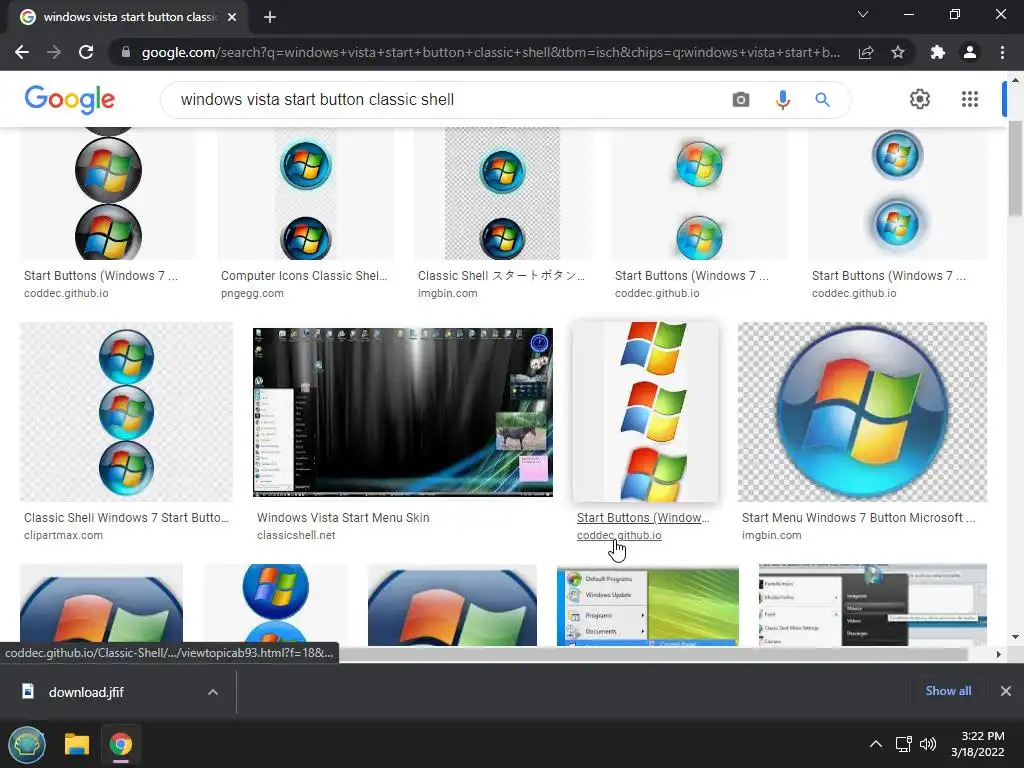Start voice search with the microphone
Viewport: 1024px width, 768px height.
tap(782, 99)
